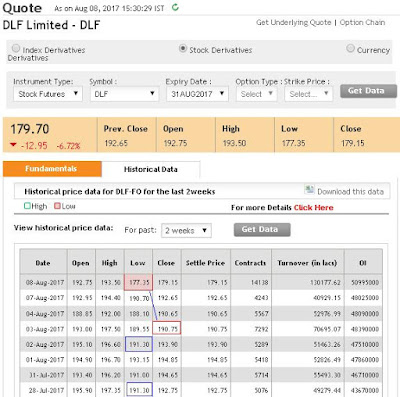This screenshot has width=400, height=397.
Task: Click the Download this data link
Action: point(350,192)
